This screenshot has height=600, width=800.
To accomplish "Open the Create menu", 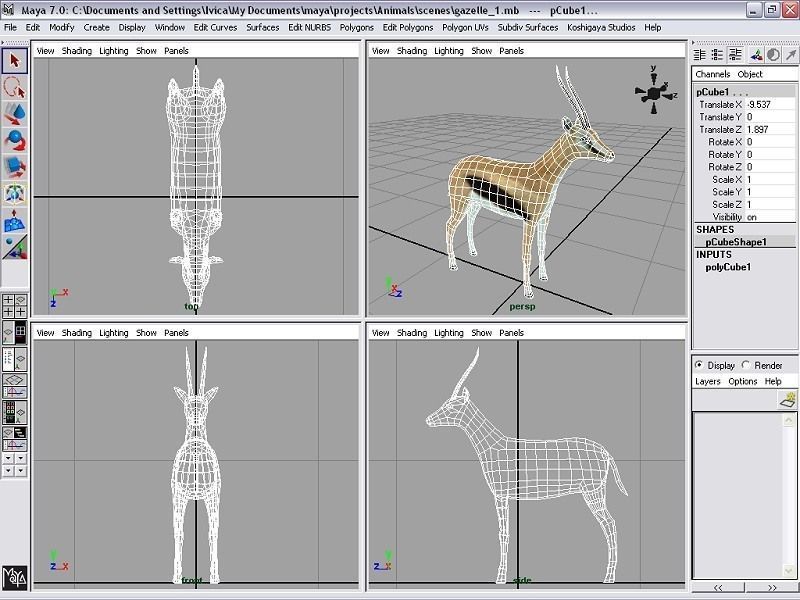I will (96, 28).
